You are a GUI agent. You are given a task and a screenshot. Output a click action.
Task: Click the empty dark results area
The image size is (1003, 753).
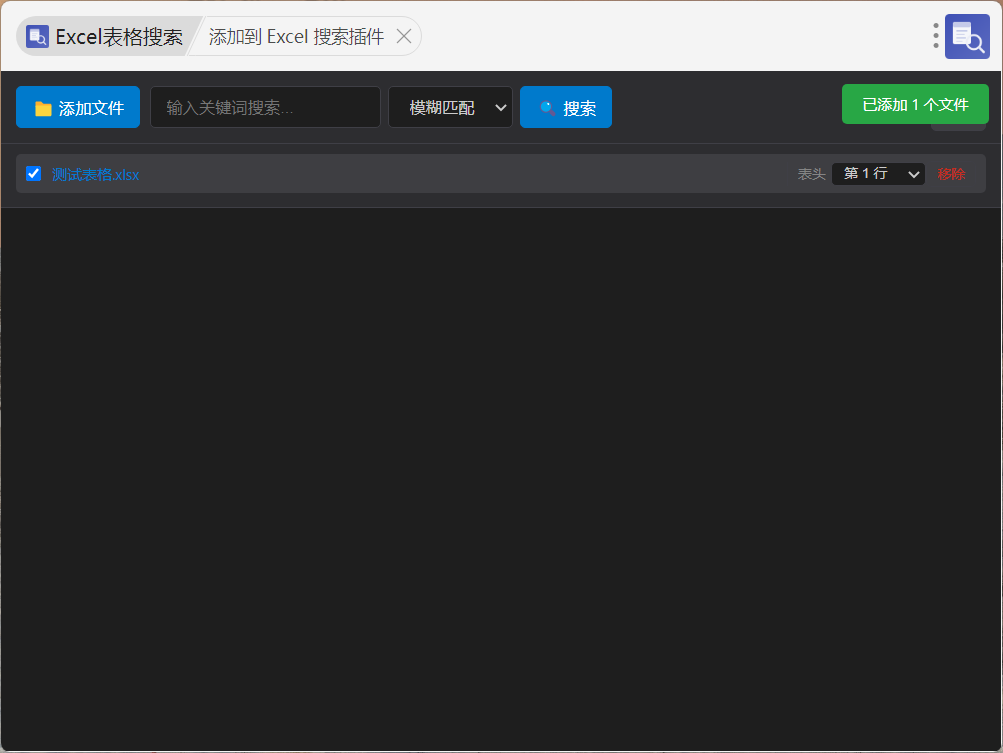coord(501,479)
